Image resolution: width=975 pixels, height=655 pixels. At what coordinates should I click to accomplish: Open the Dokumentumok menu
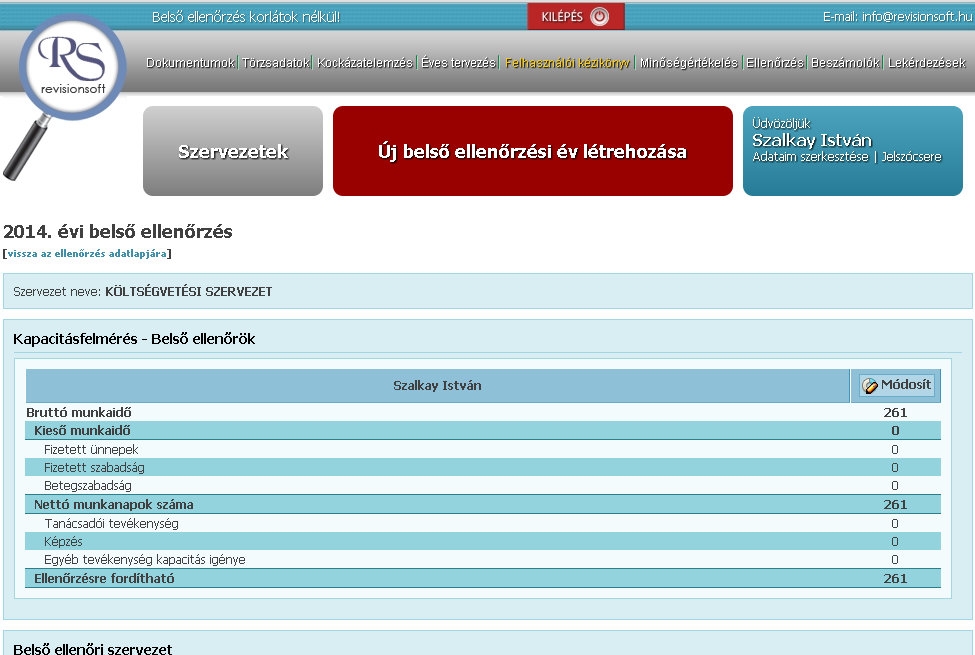click(190, 63)
